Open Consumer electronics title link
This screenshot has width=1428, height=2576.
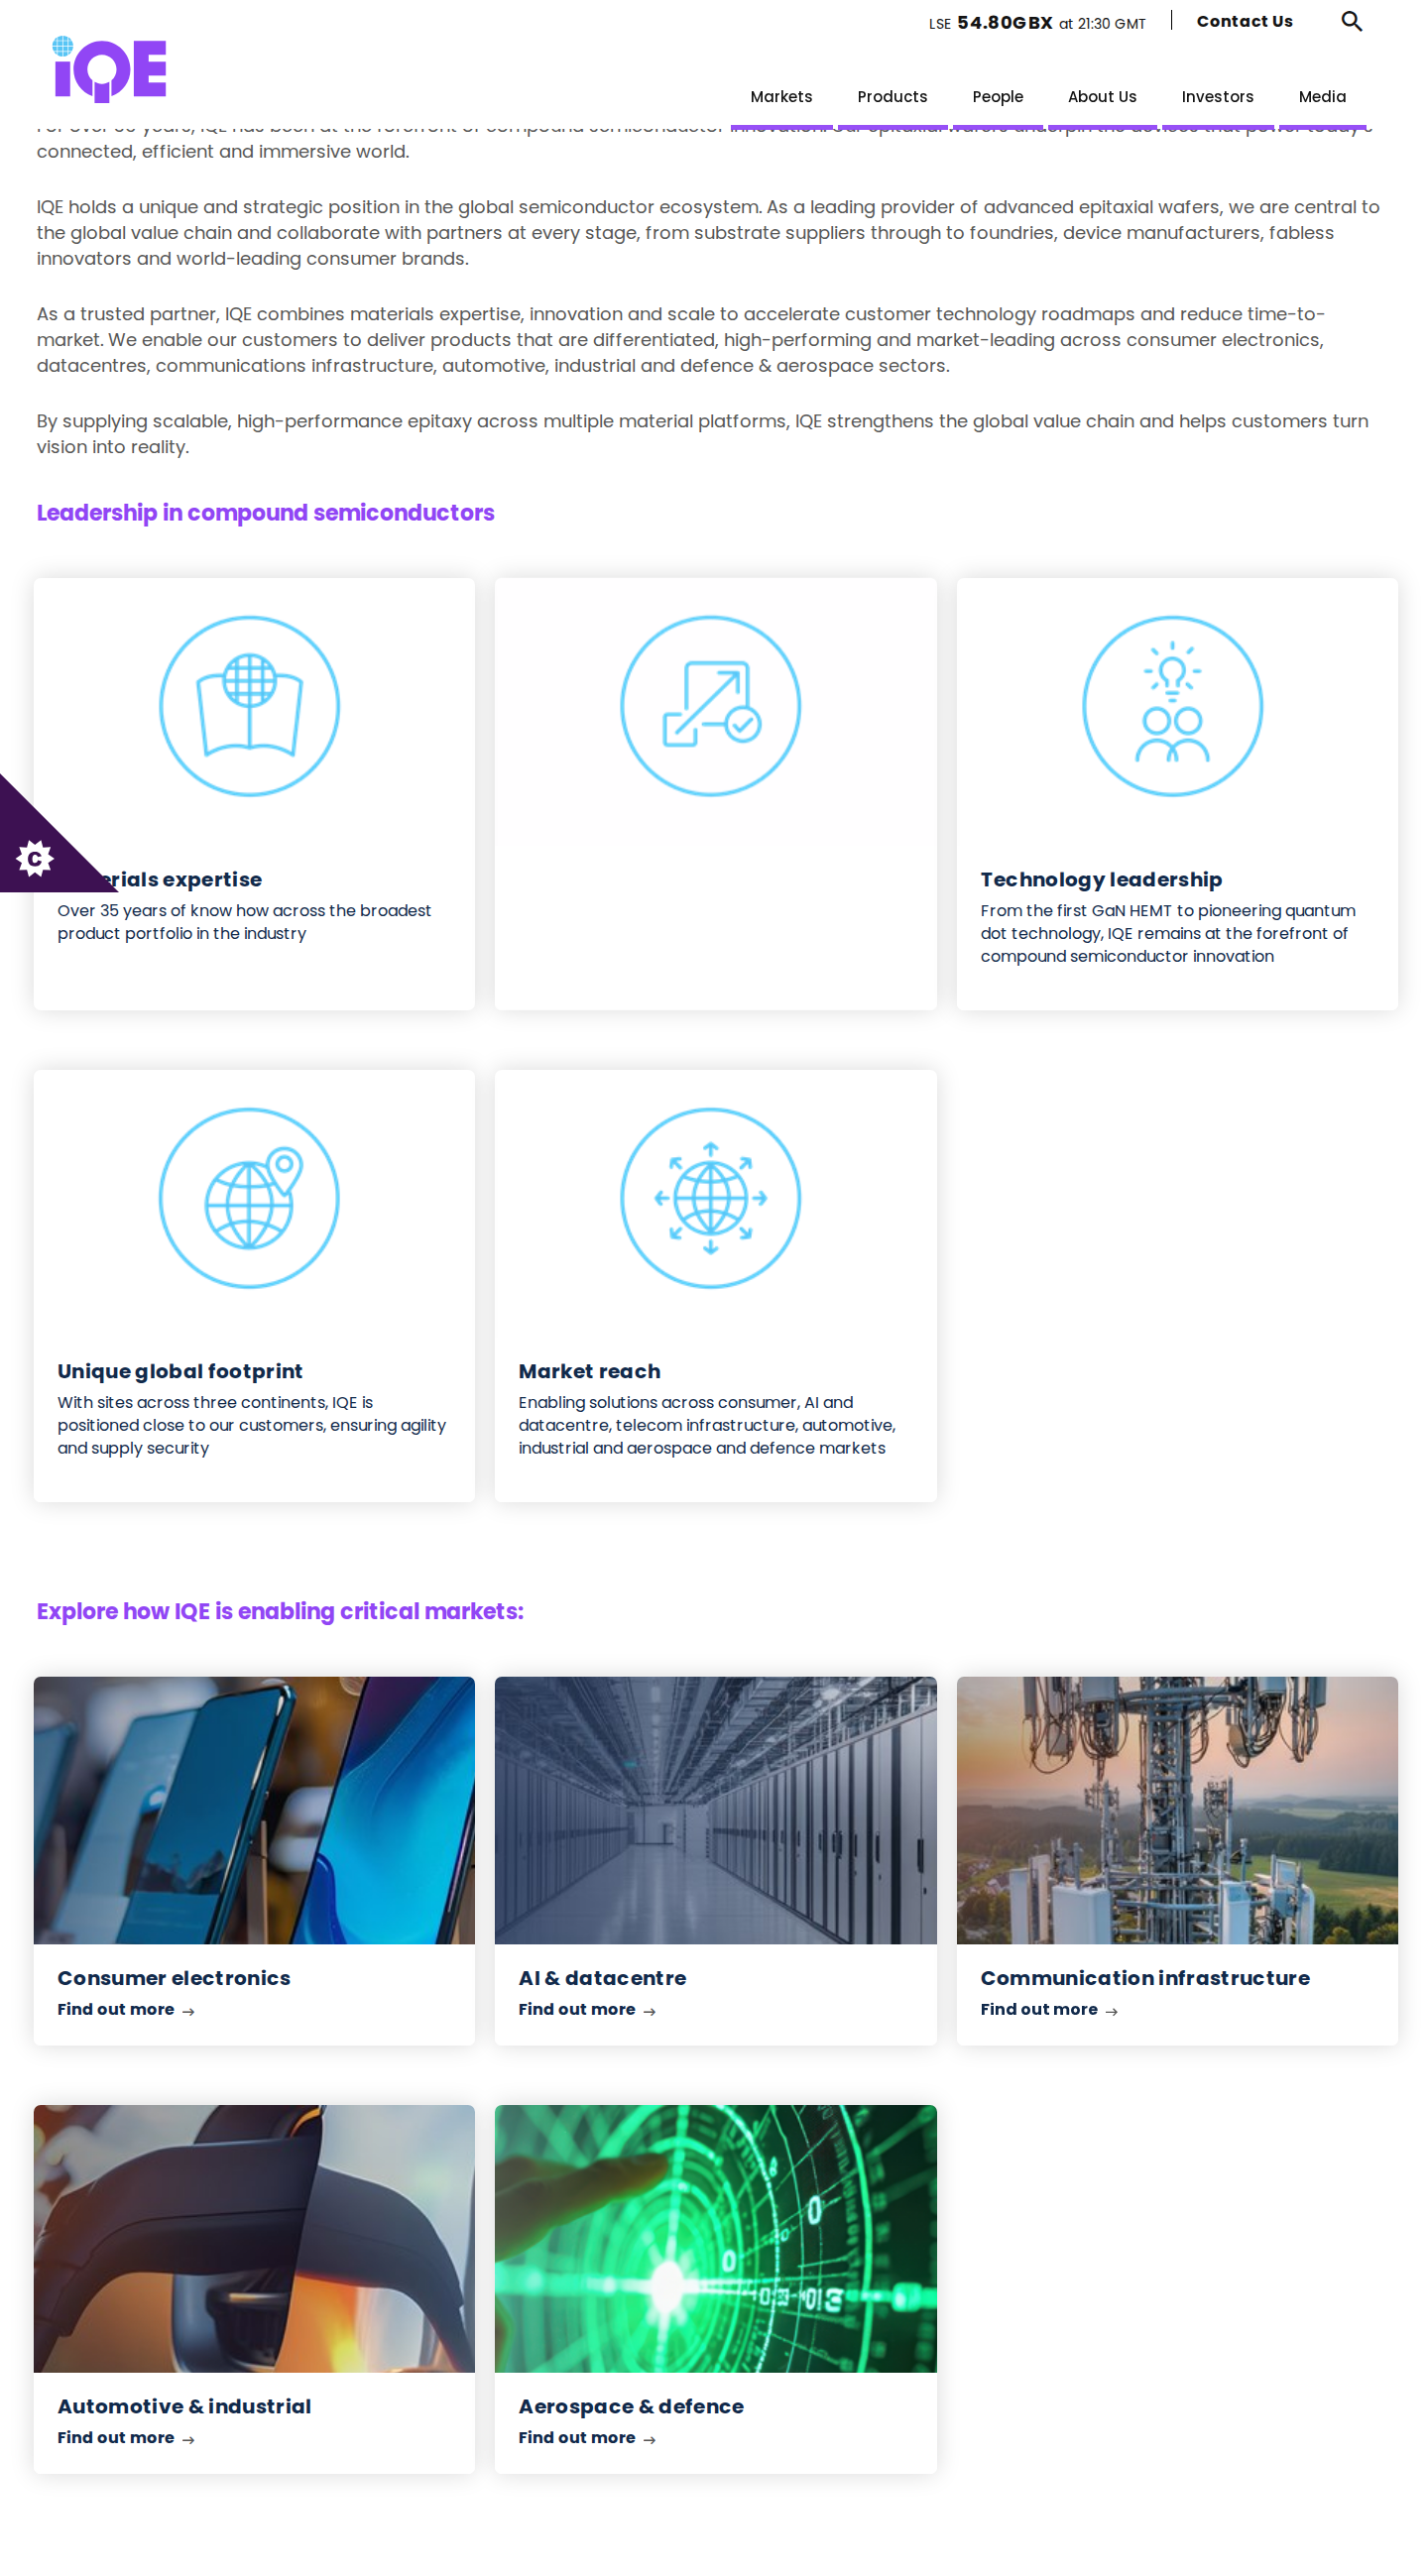tap(174, 1978)
